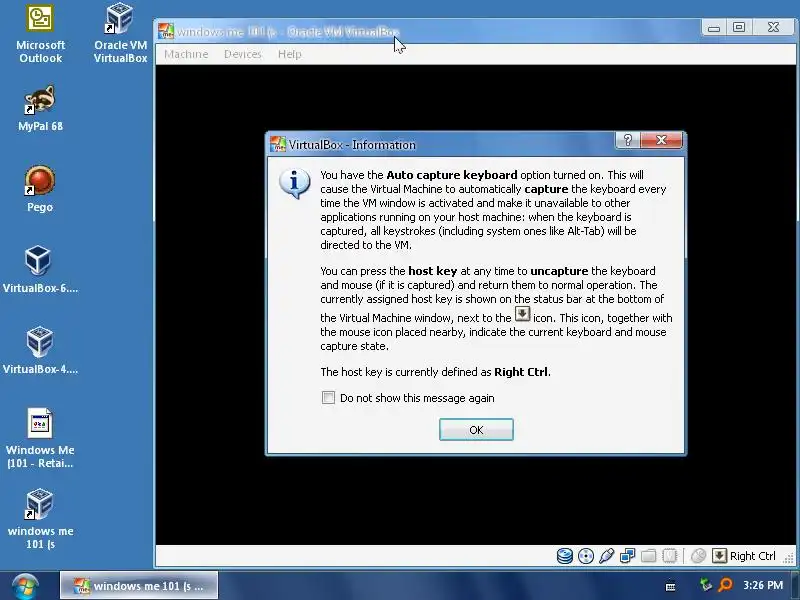Image resolution: width=800 pixels, height=600 pixels.
Task: Click the Windows Start orb
Action: (x=24, y=586)
